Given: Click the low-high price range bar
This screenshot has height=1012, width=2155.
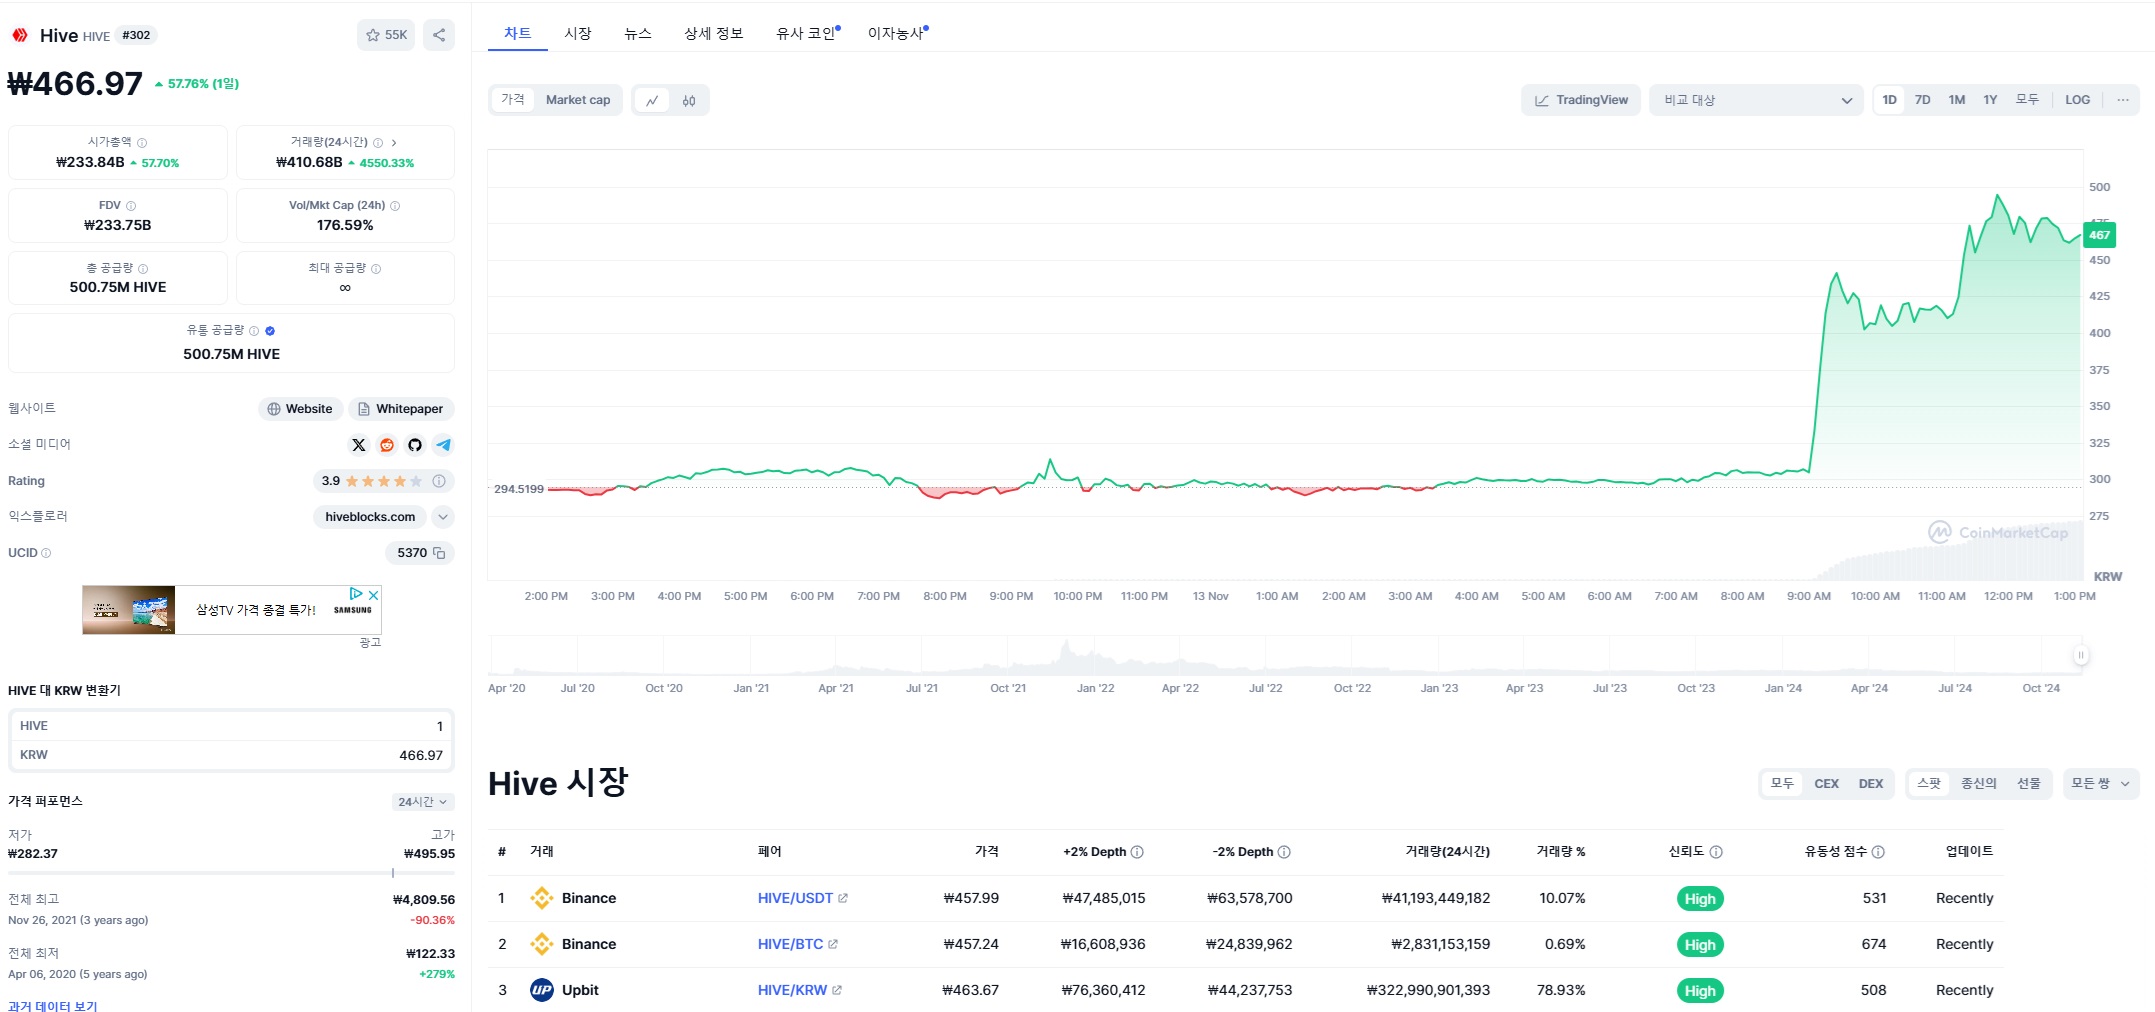Looking at the screenshot, I should pyautogui.click(x=231, y=873).
